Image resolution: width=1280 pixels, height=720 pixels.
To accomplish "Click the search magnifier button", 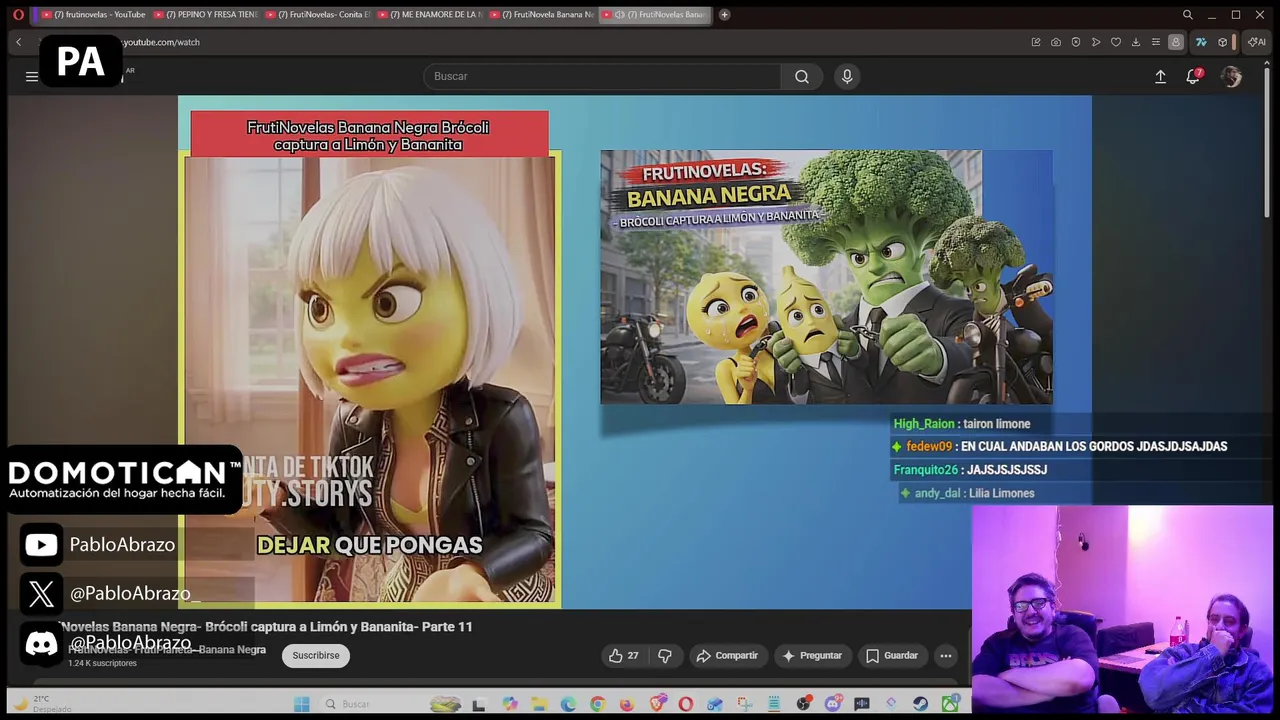I will click(802, 76).
